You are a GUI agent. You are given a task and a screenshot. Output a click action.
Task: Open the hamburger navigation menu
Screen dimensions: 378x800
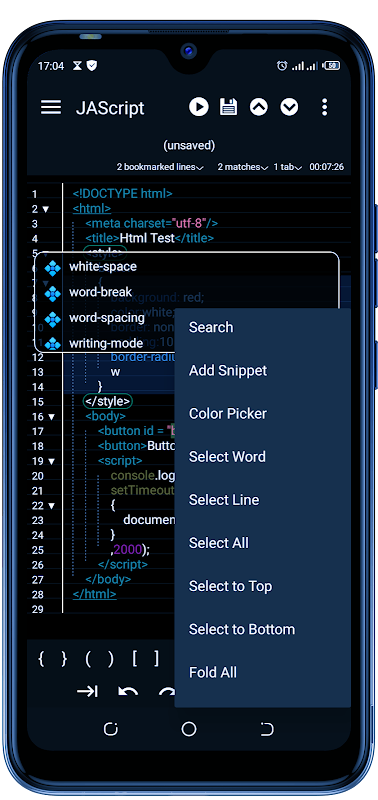[x=51, y=108]
